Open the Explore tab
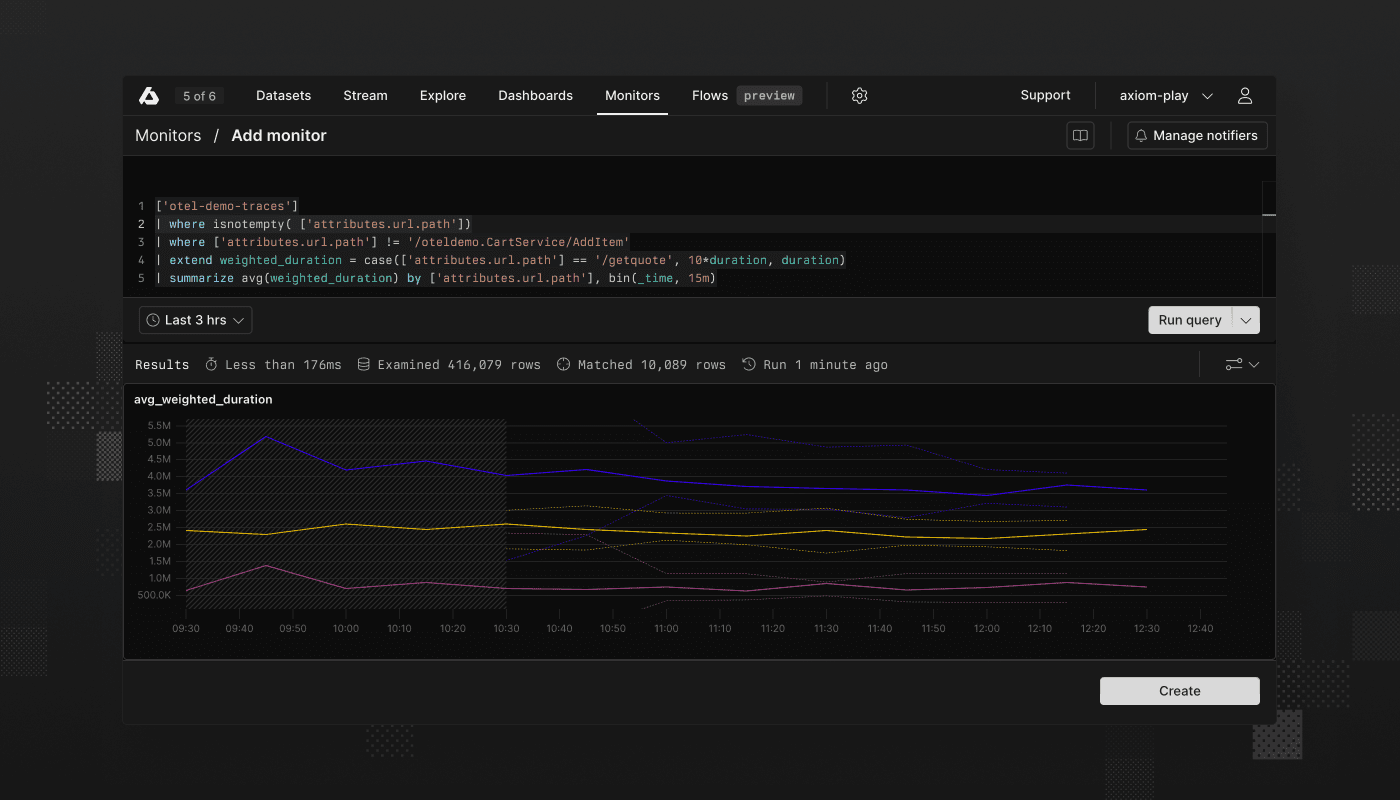Viewport: 1400px width, 800px height. (x=443, y=95)
